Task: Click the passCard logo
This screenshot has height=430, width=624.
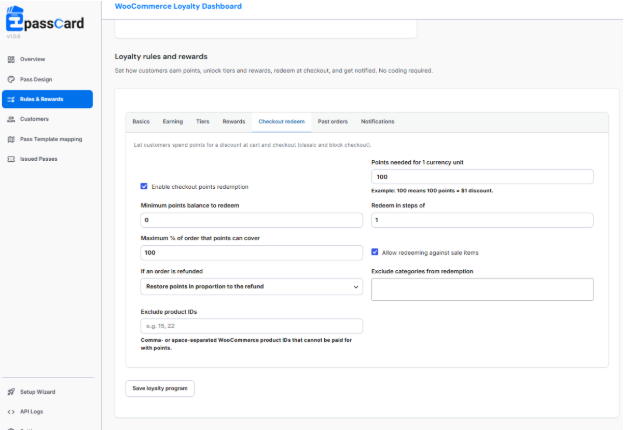Action: [x=45, y=20]
